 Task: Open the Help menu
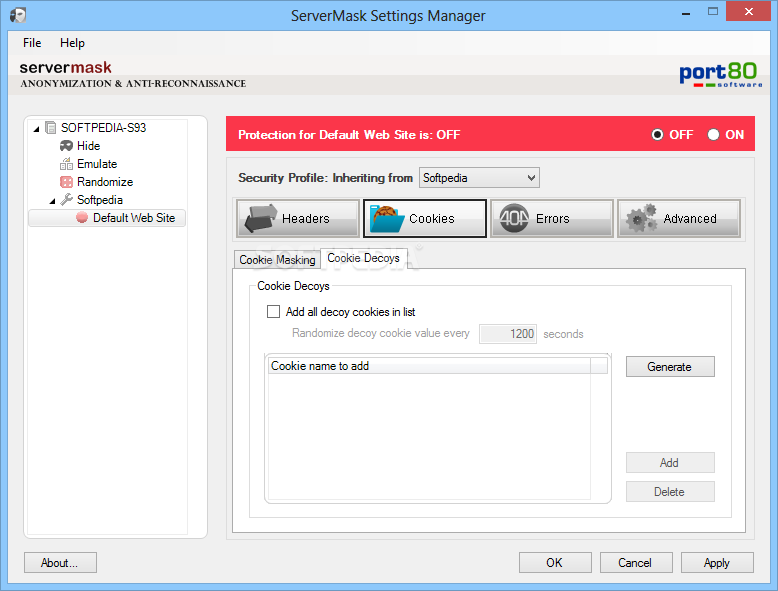[x=72, y=43]
